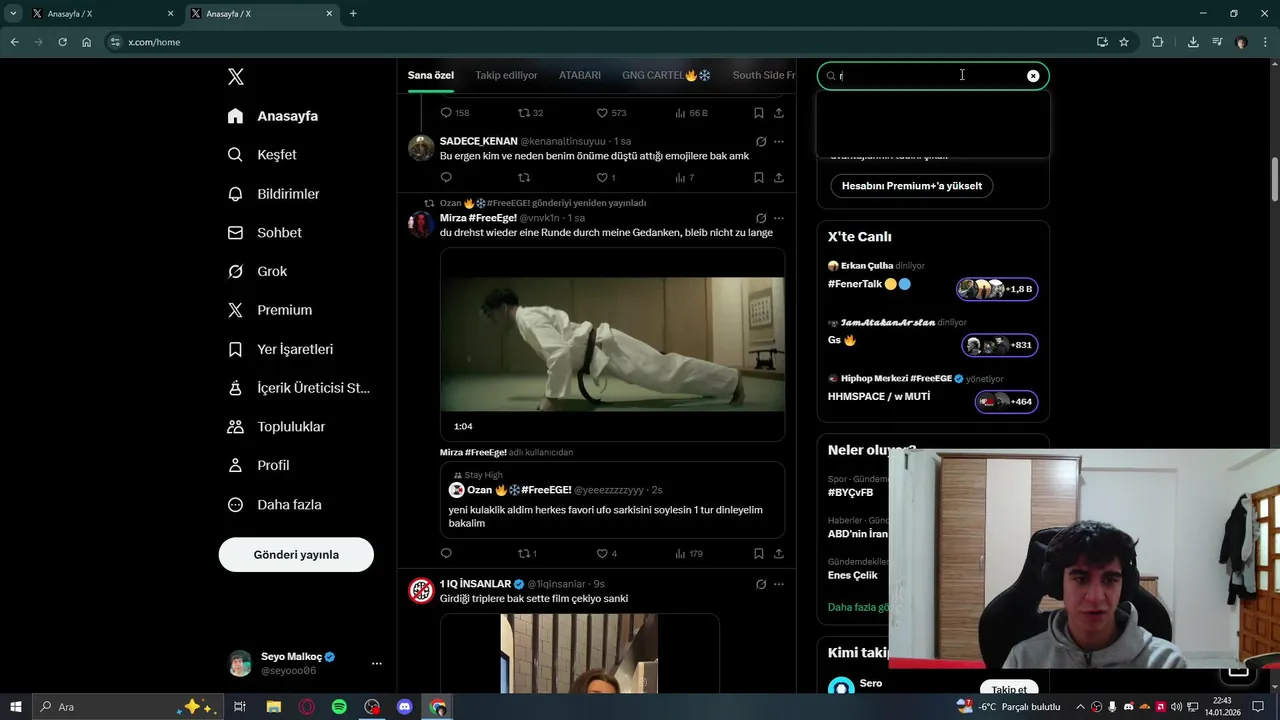The image size is (1280, 720).
Task: Open Chrome three-dot menu
Action: 1265,42
